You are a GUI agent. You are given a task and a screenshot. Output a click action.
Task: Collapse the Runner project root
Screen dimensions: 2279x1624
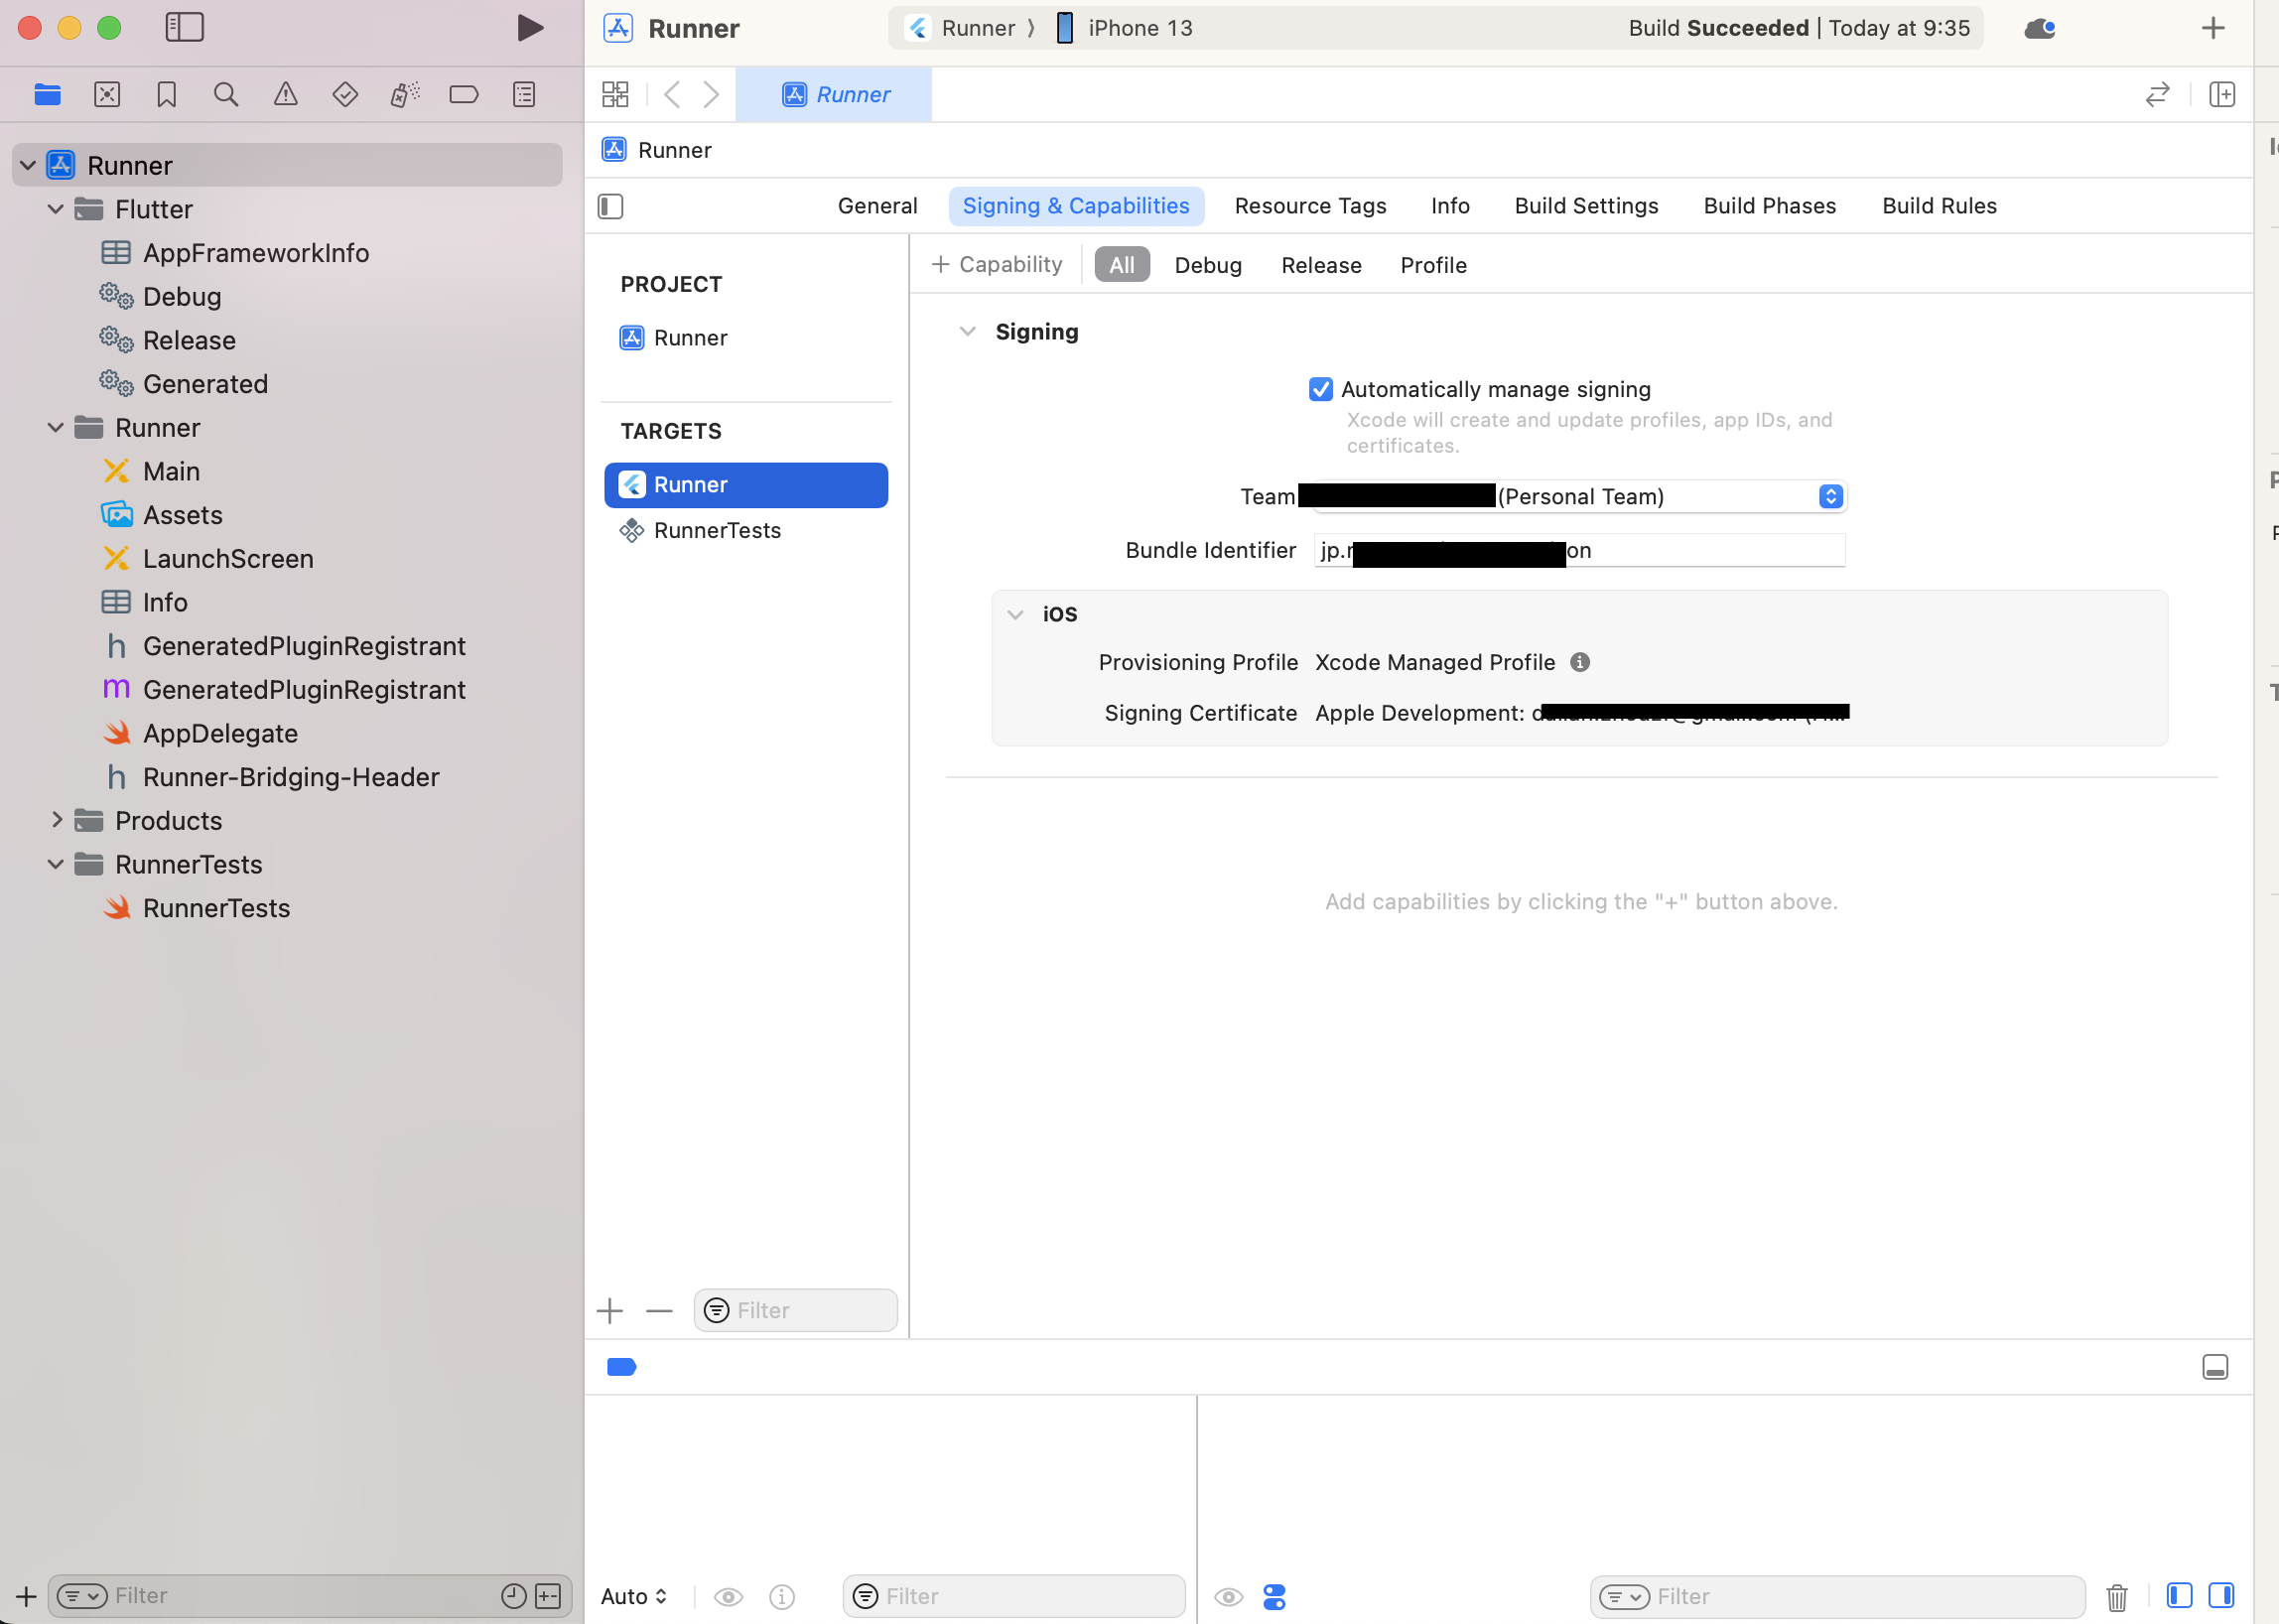coord(28,165)
